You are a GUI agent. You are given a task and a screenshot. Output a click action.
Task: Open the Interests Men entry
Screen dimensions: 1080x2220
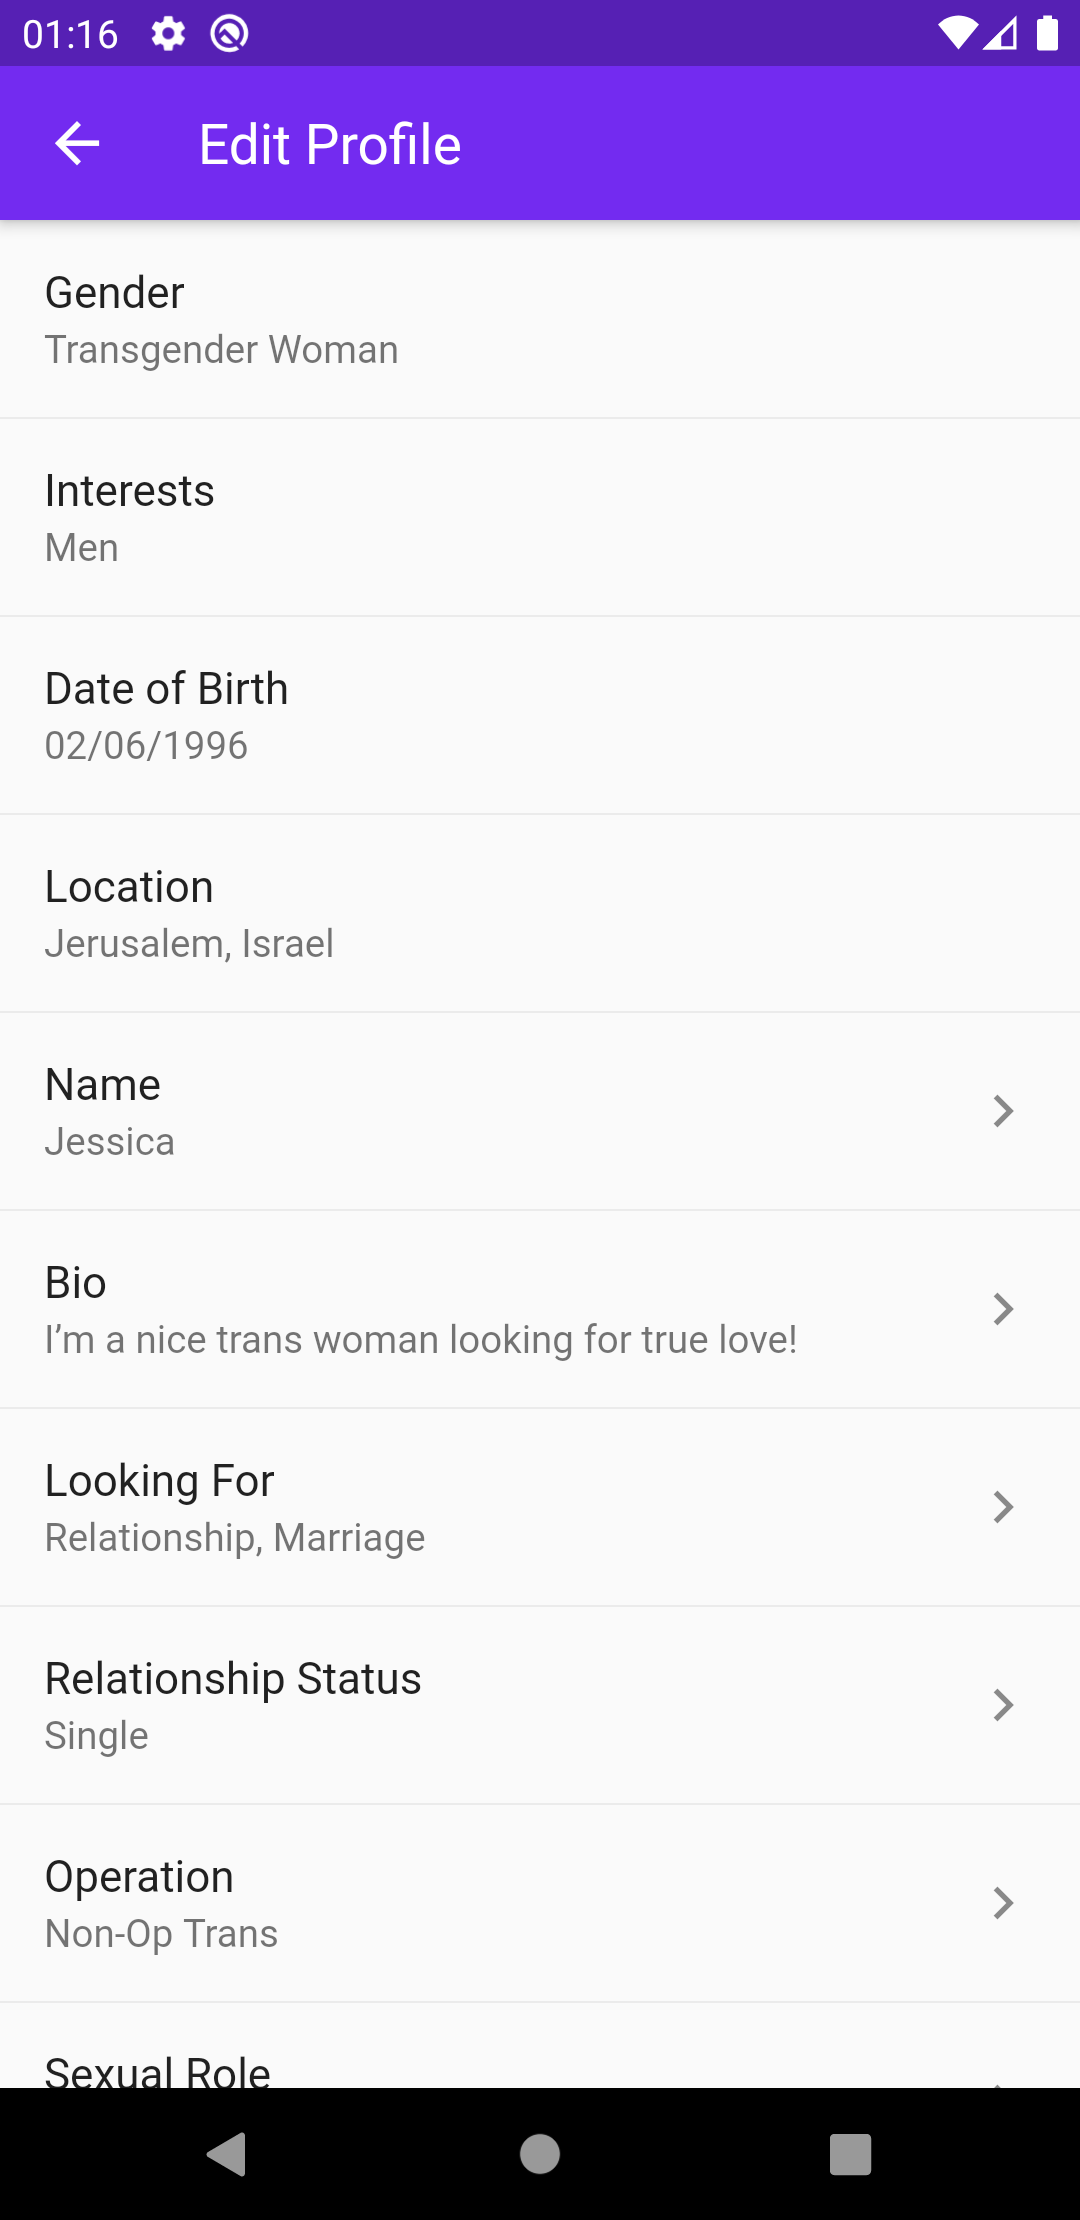click(540, 518)
